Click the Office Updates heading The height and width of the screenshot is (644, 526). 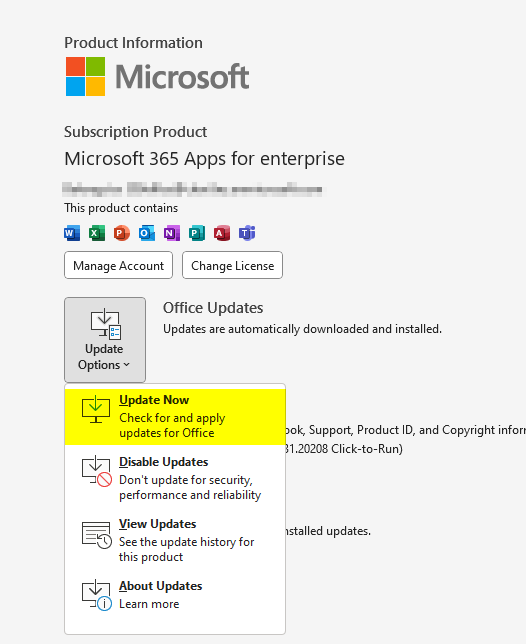[x=213, y=308]
